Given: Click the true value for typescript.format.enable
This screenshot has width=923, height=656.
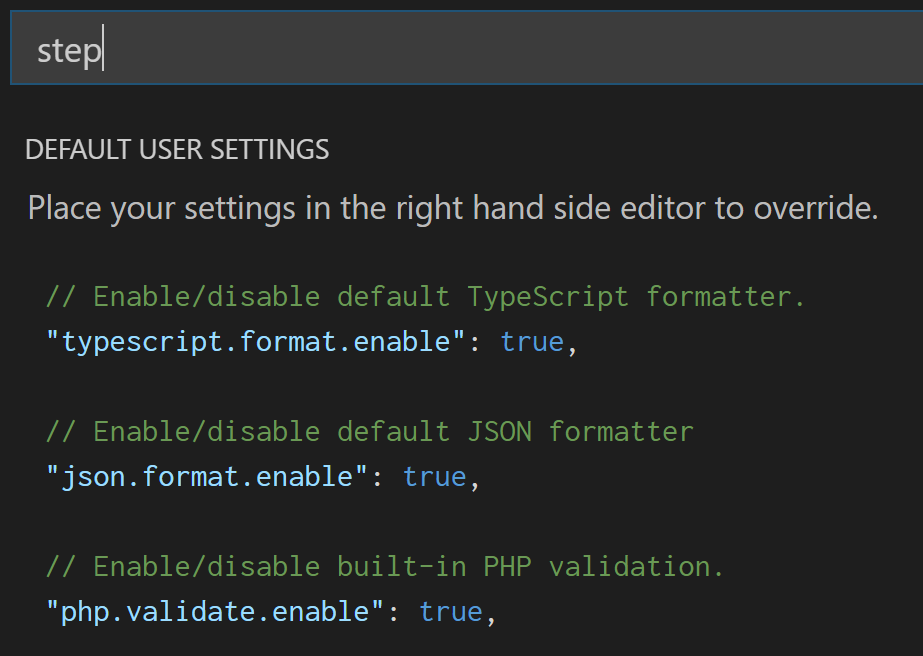Looking at the screenshot, I should point(532,341).
